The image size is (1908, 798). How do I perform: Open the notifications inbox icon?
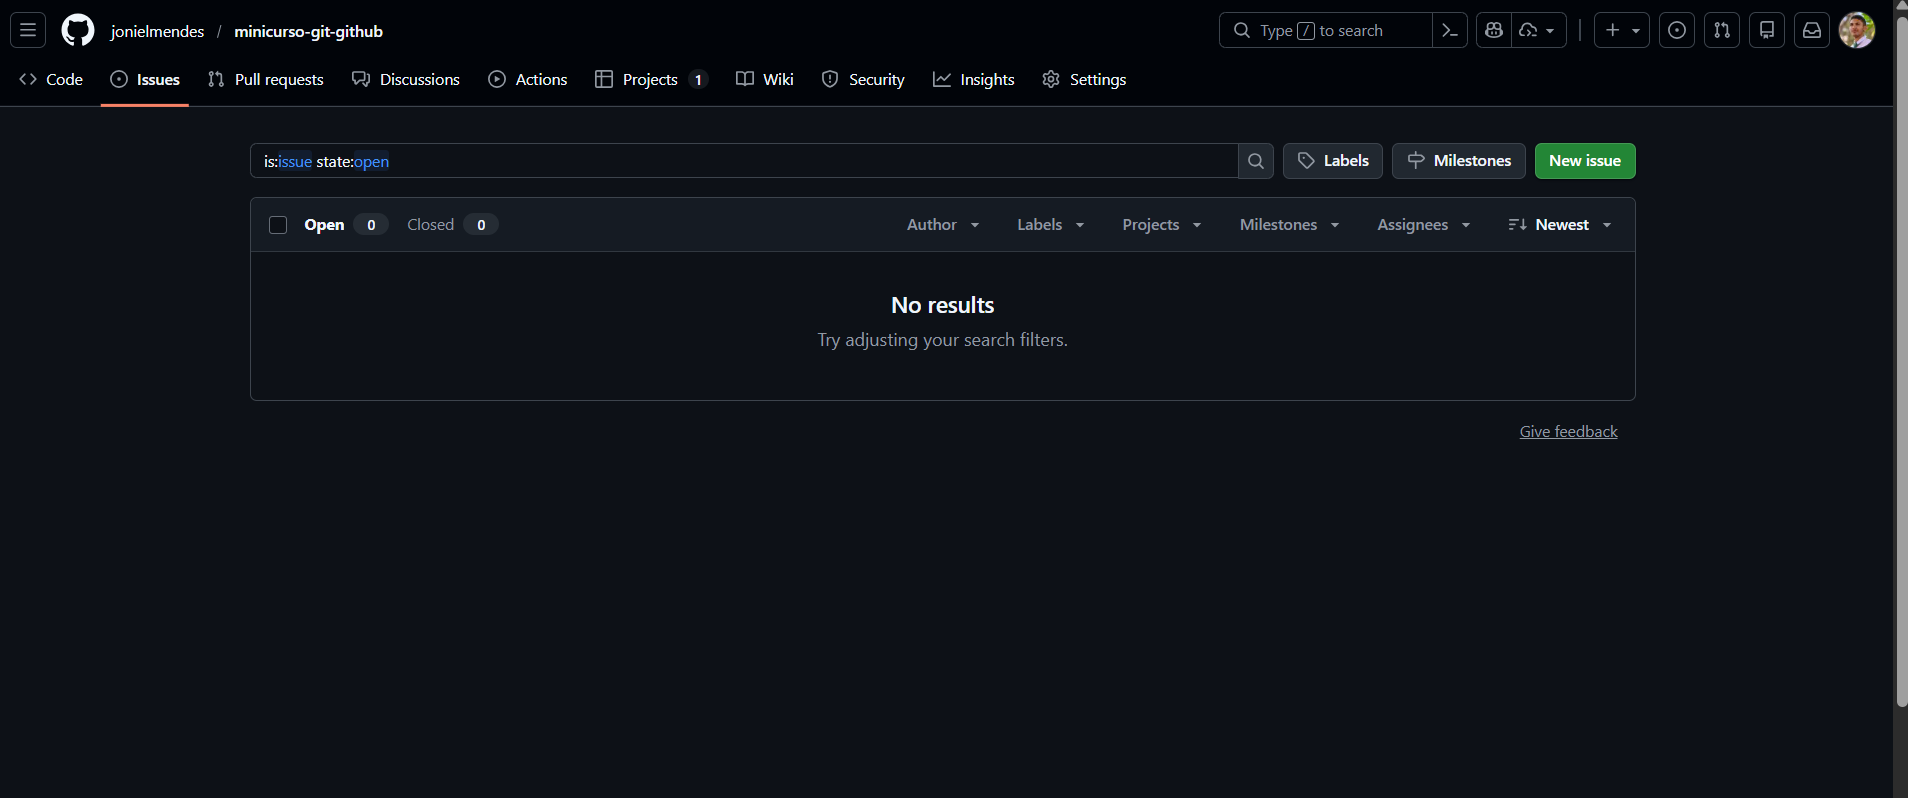1812,31
